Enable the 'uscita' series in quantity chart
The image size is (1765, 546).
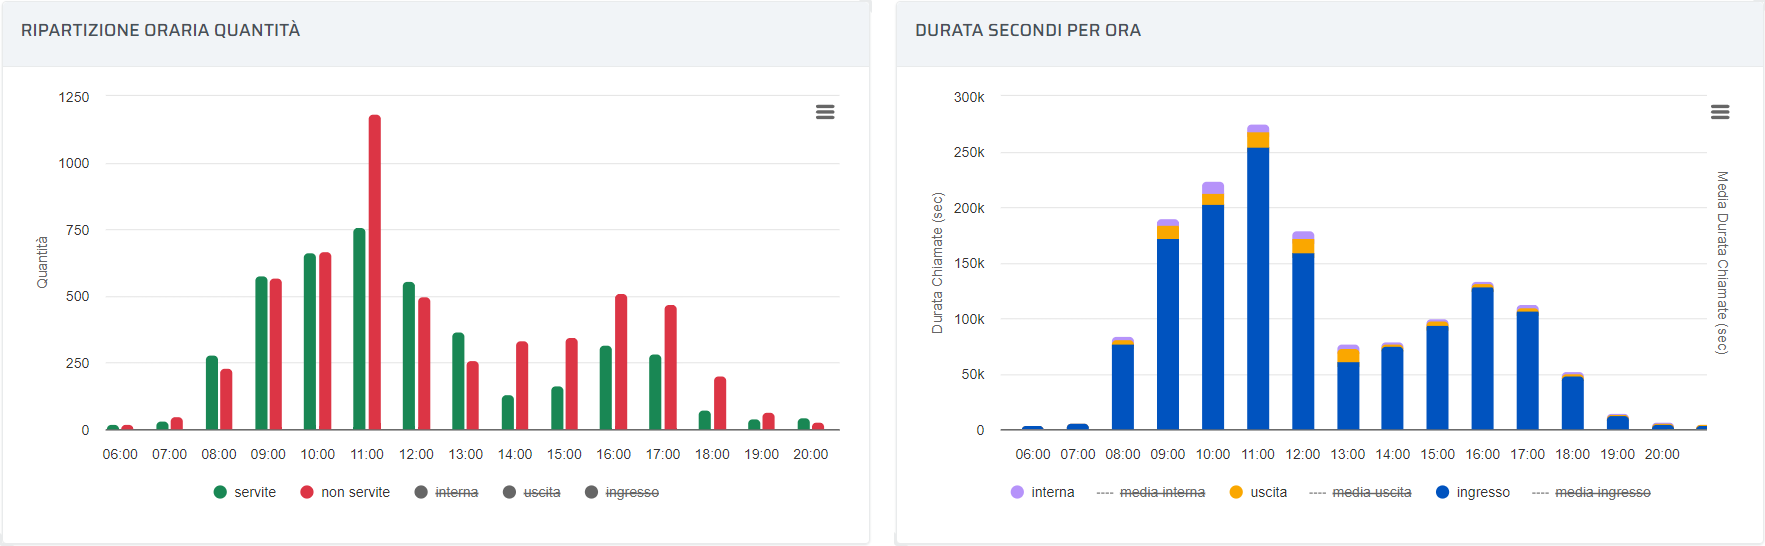coord(532,492)
